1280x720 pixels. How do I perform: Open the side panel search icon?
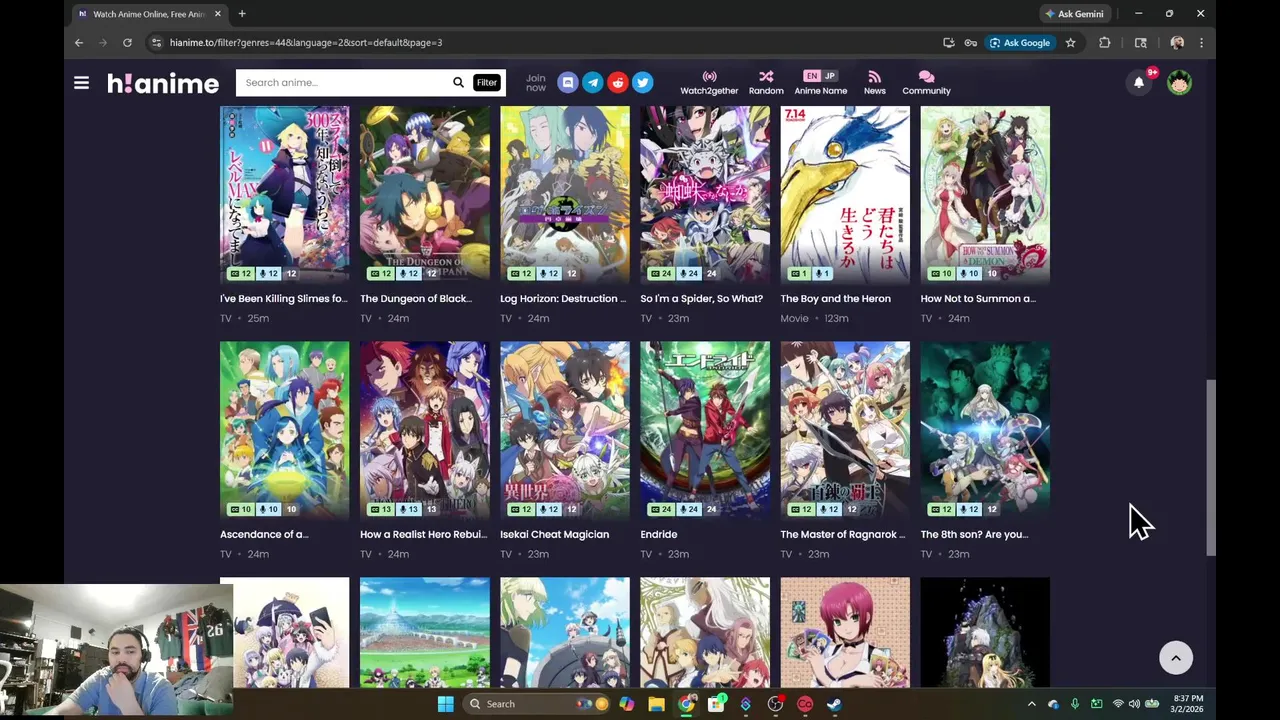[x=1141, y=43]
